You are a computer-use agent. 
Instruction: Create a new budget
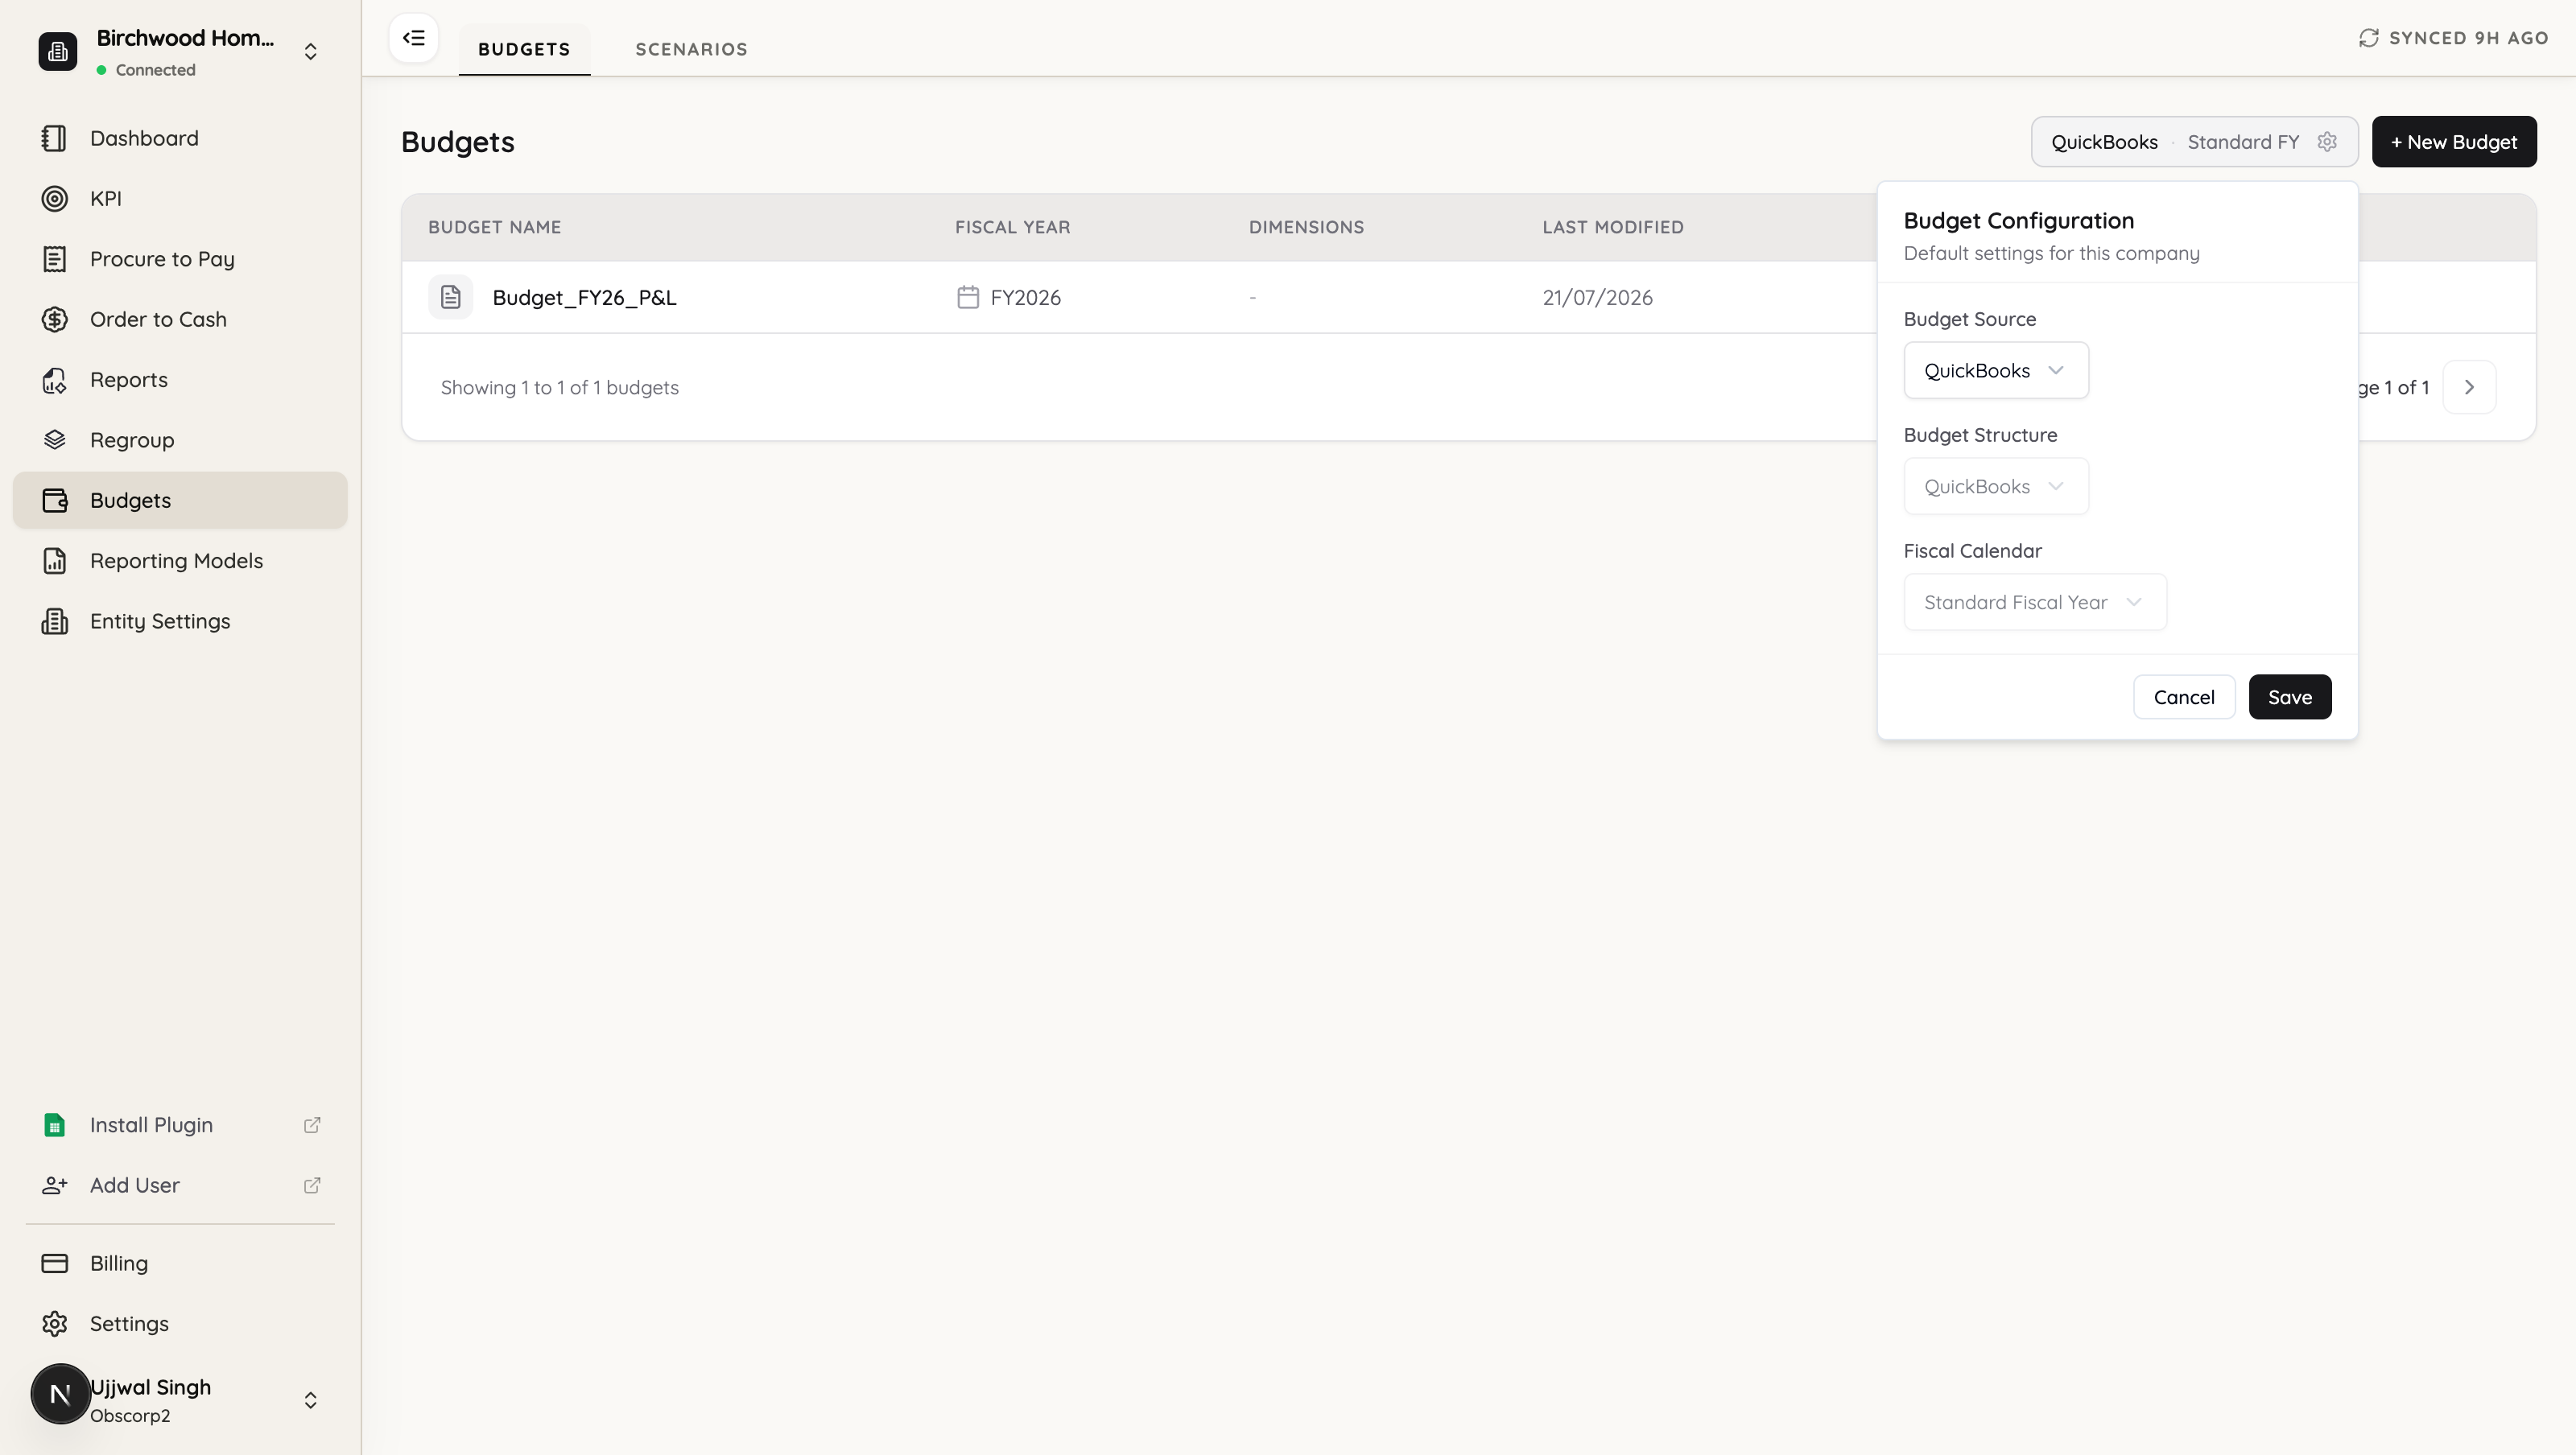point(2454,142)
